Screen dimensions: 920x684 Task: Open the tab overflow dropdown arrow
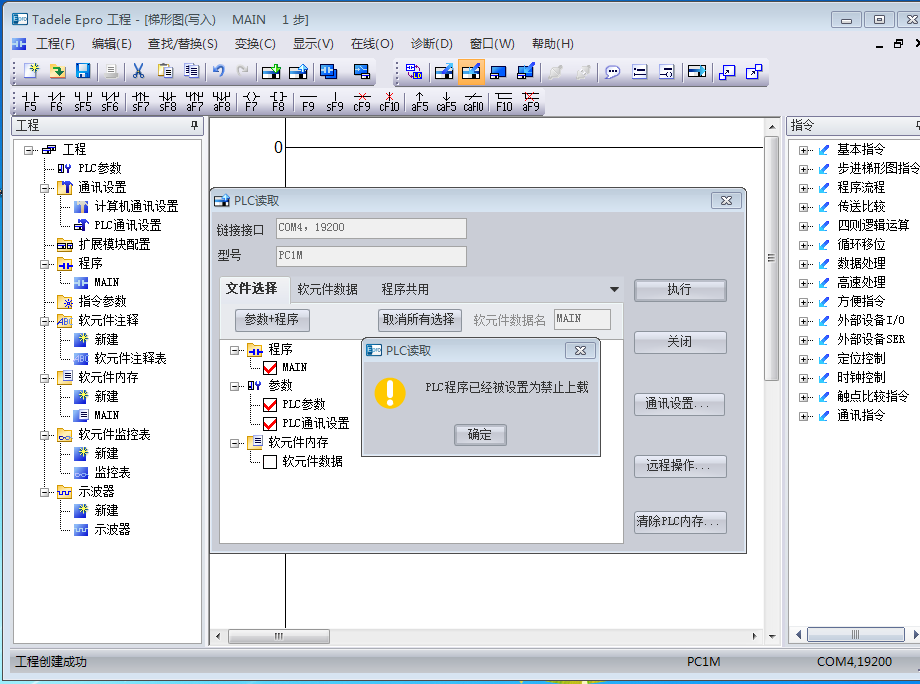(614, 290)
